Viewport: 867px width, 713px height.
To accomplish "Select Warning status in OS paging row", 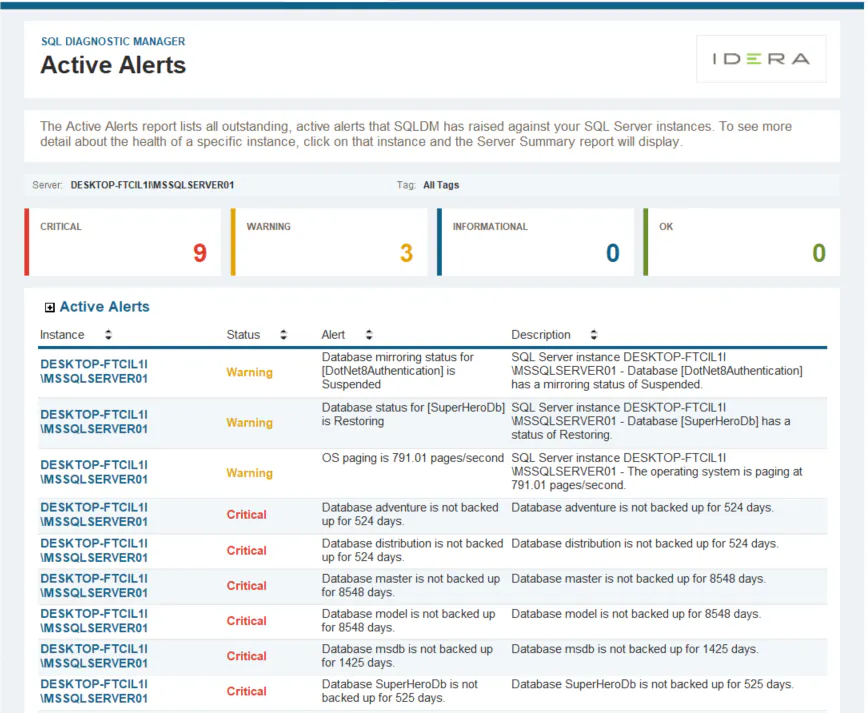I will pyautogui.click(x=249, y=473).
